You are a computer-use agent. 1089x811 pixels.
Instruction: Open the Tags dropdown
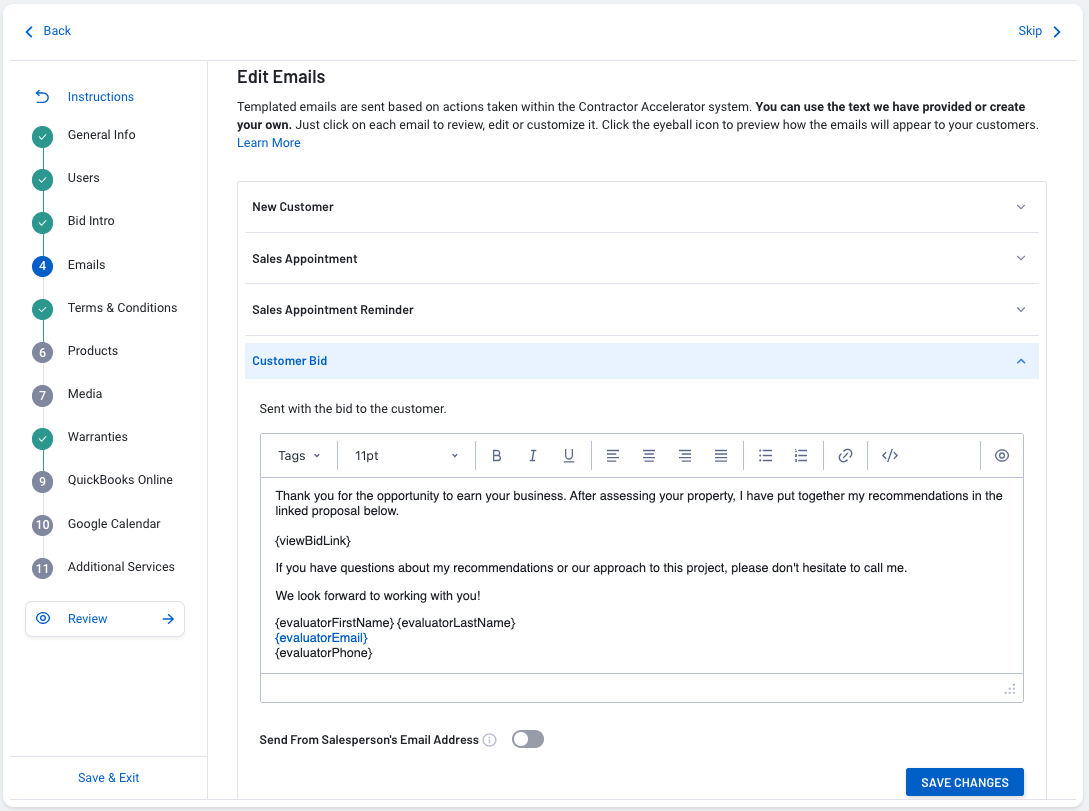[299, 455]
